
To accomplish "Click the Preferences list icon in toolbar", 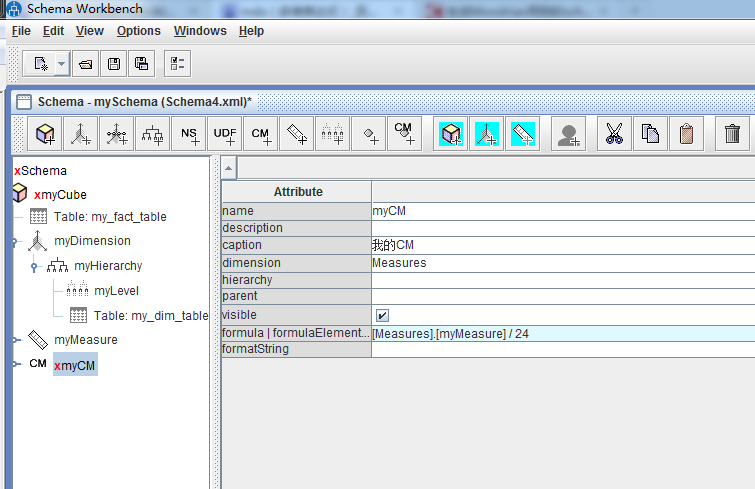I will (x=177, y=64).
